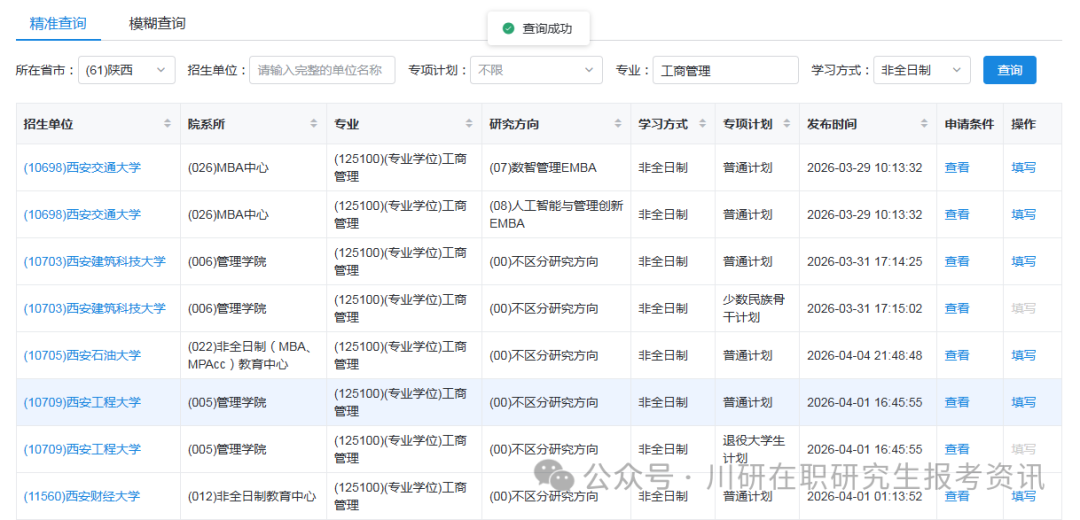This screenshot has height=520, width=1080.
Task: Click 查看 for 西安建筑科技大学 普通计划 row
Action: [x=957, y=262]
